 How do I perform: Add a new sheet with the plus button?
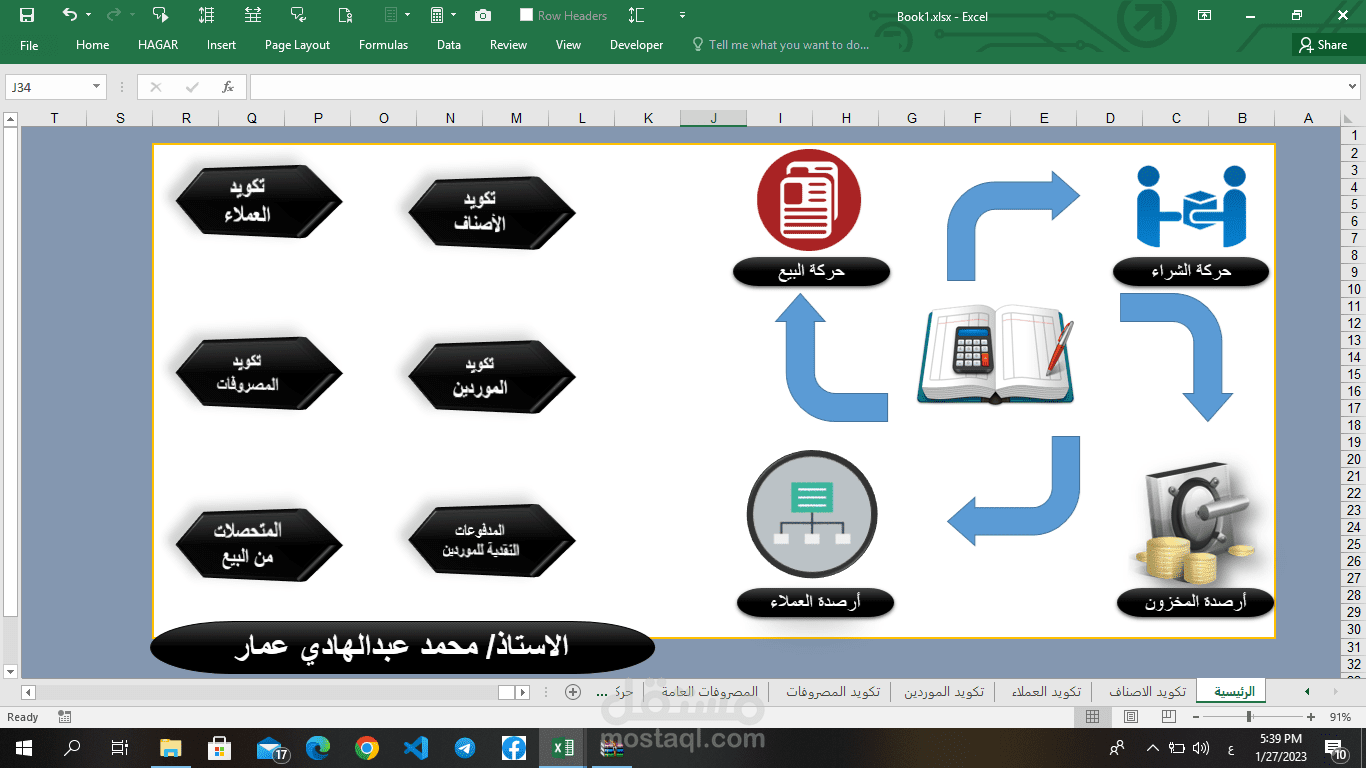[573, 691]
